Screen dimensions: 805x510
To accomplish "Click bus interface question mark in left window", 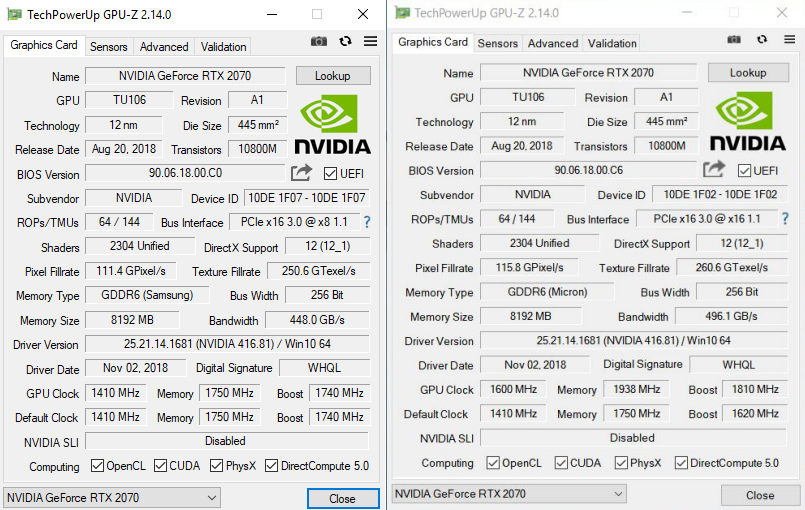I will [x=367, y=222].
